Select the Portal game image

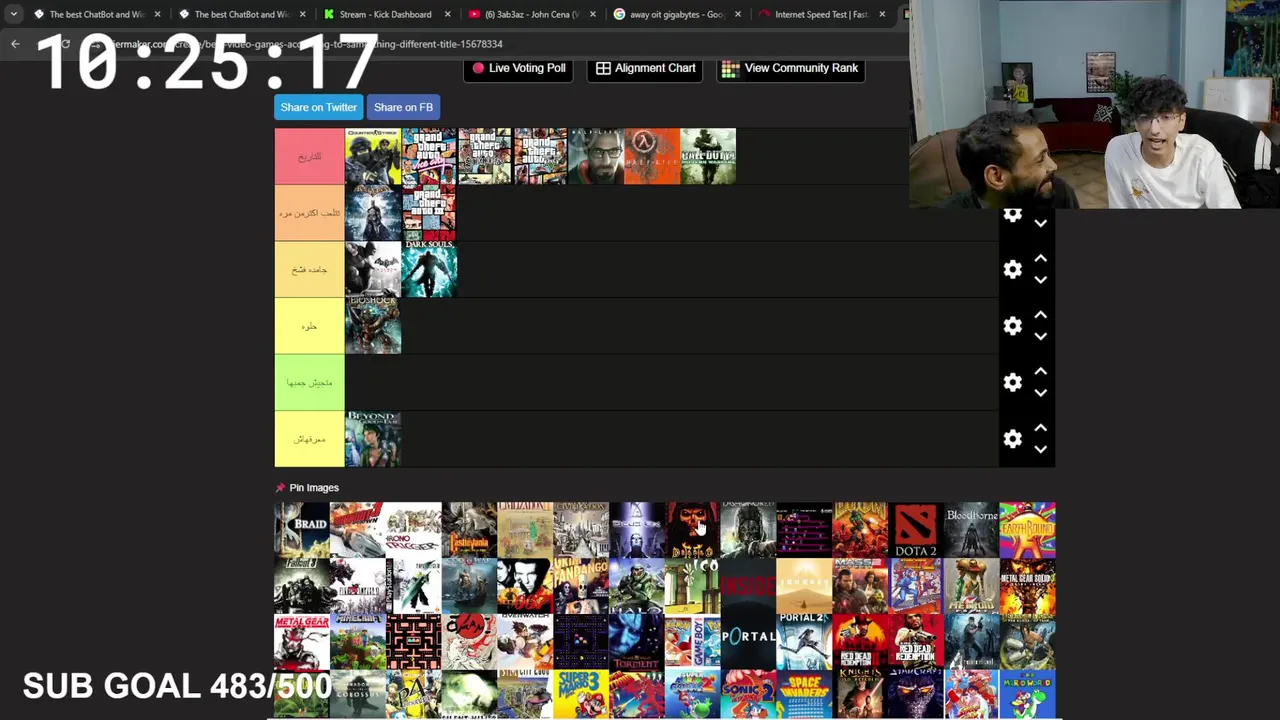coord(748,642)
